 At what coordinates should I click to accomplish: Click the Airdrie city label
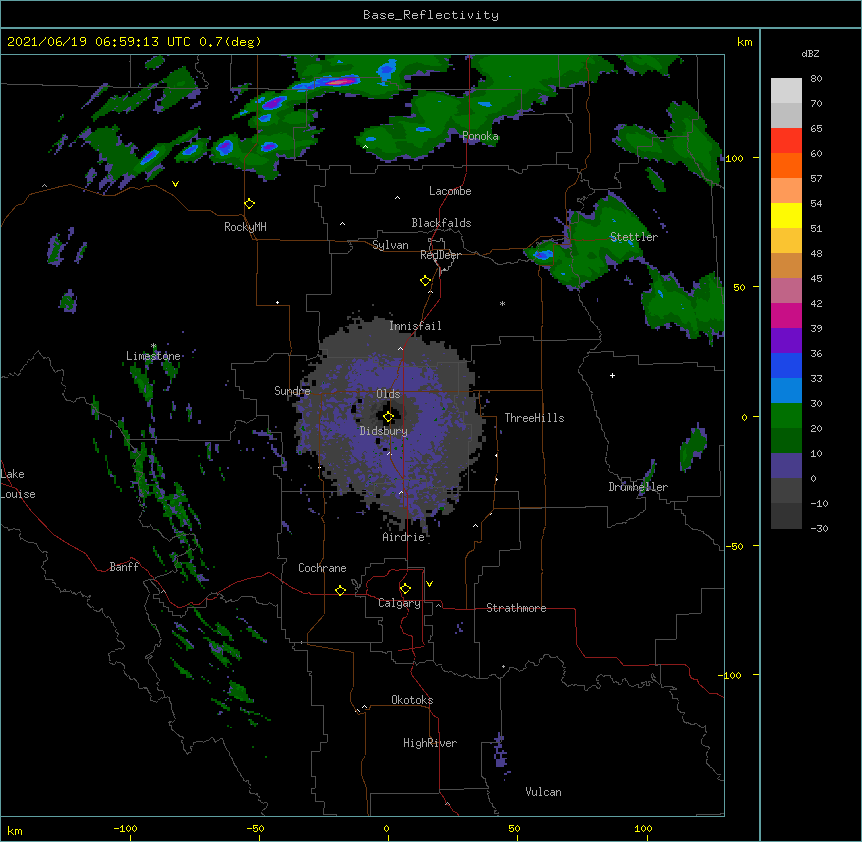(x=403, y=537)
